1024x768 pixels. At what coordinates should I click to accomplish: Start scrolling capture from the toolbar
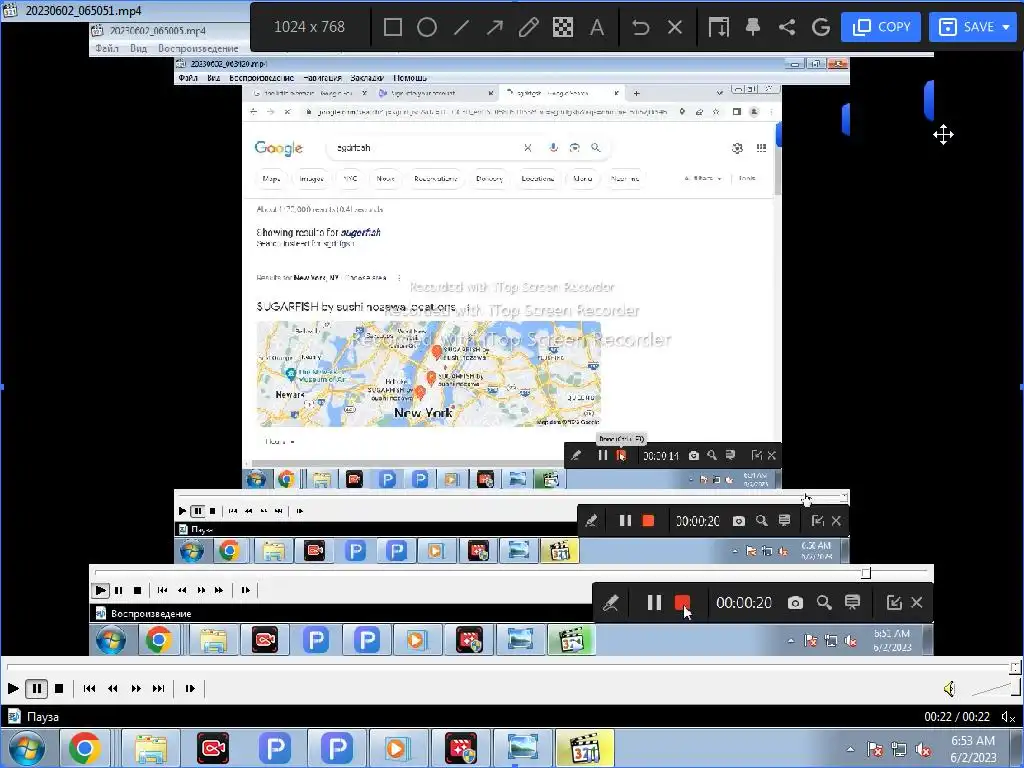coord(718,27)
